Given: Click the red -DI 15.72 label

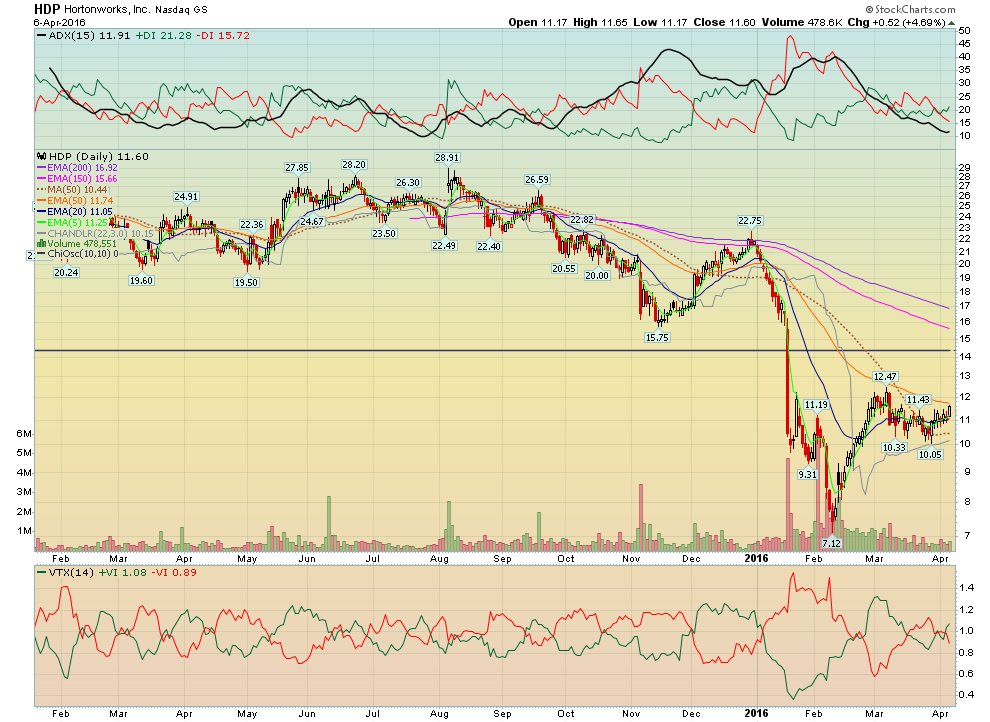Looking at the screenshot, I should (222, 35).
